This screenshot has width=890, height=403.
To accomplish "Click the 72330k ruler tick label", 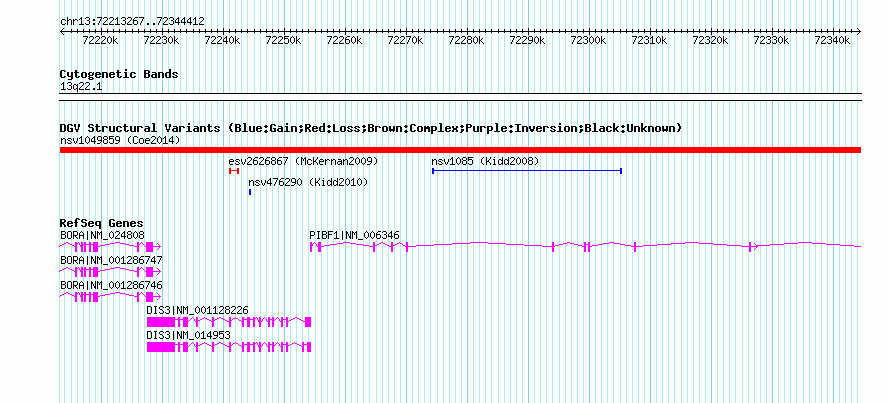I will pos(771,40).
